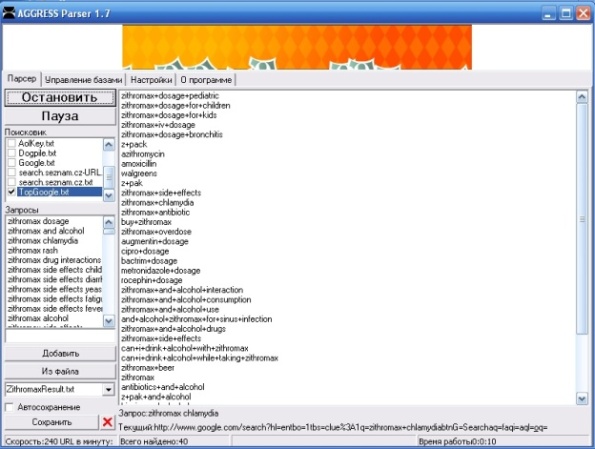Click result 'amoxicillin'
The image size is (595, 449).
tap(139, 164)
